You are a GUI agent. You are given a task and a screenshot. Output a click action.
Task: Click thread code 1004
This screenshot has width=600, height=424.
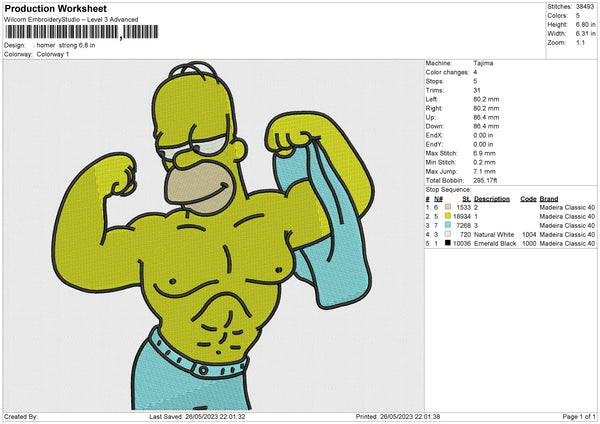point(530,235)
